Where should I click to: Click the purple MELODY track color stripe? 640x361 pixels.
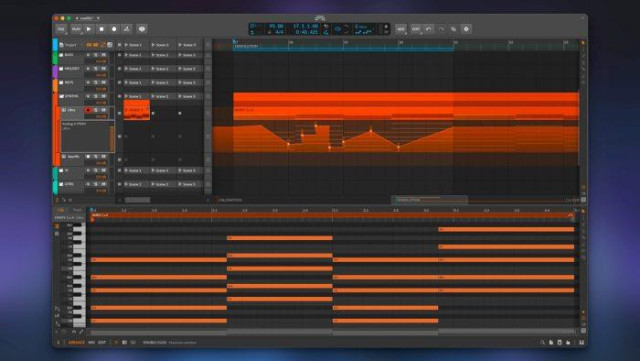(x=55, y=71)
